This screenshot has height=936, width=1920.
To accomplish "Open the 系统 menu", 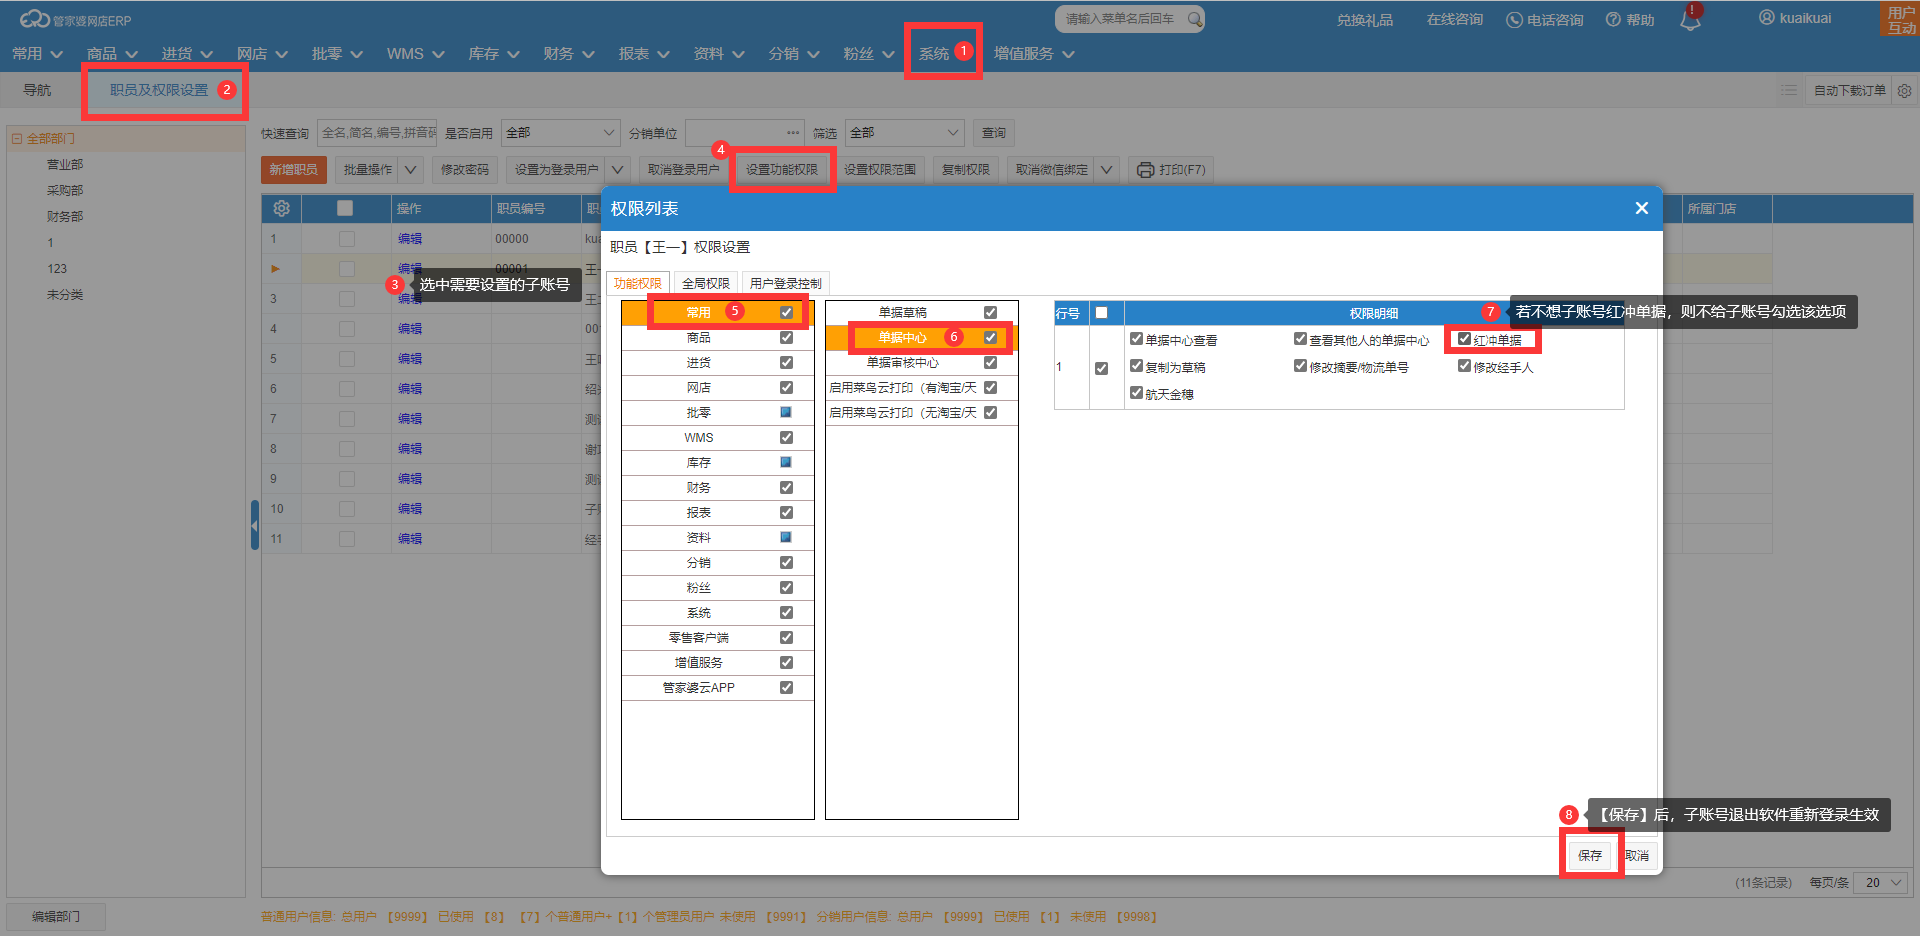I will 934,54.
